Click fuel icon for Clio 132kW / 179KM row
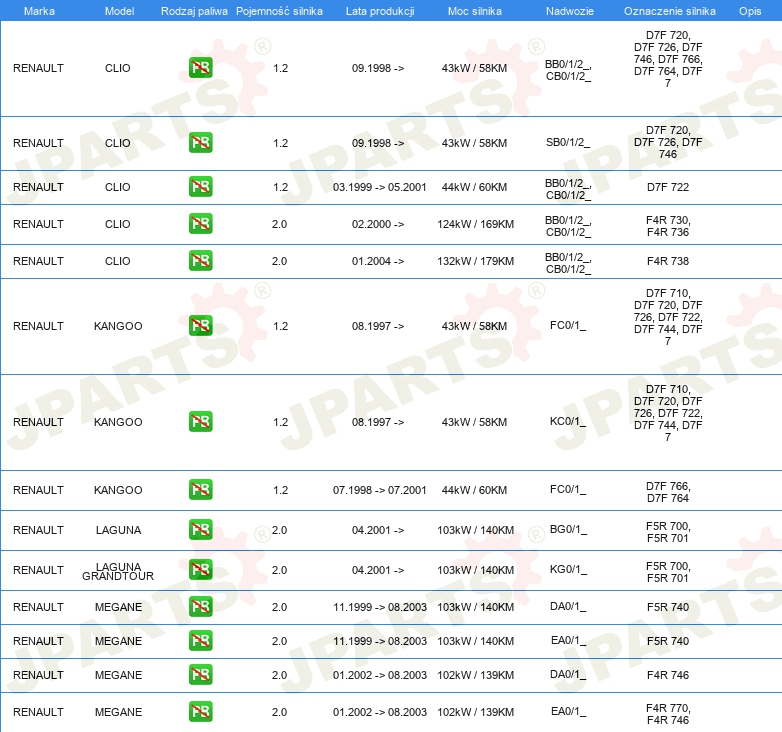This screenshot has width=782, height=732. pyautogui.click(x=201, y=261)
